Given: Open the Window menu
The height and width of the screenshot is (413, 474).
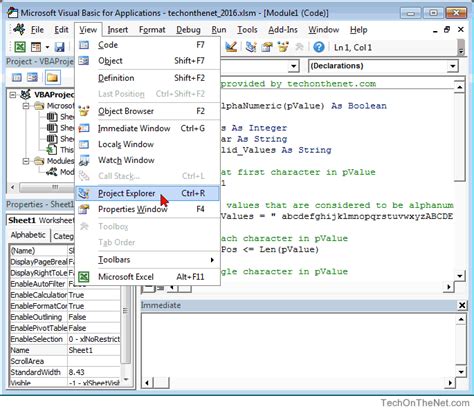Looking at the screenshot, I should tap(323, 30).
